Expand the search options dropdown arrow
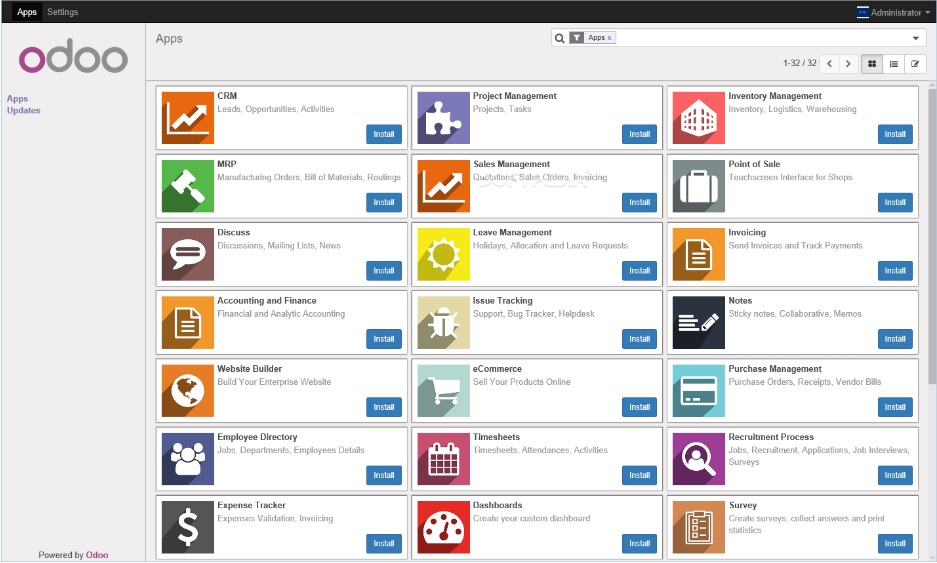937x563 pixels. pos(915,38)
